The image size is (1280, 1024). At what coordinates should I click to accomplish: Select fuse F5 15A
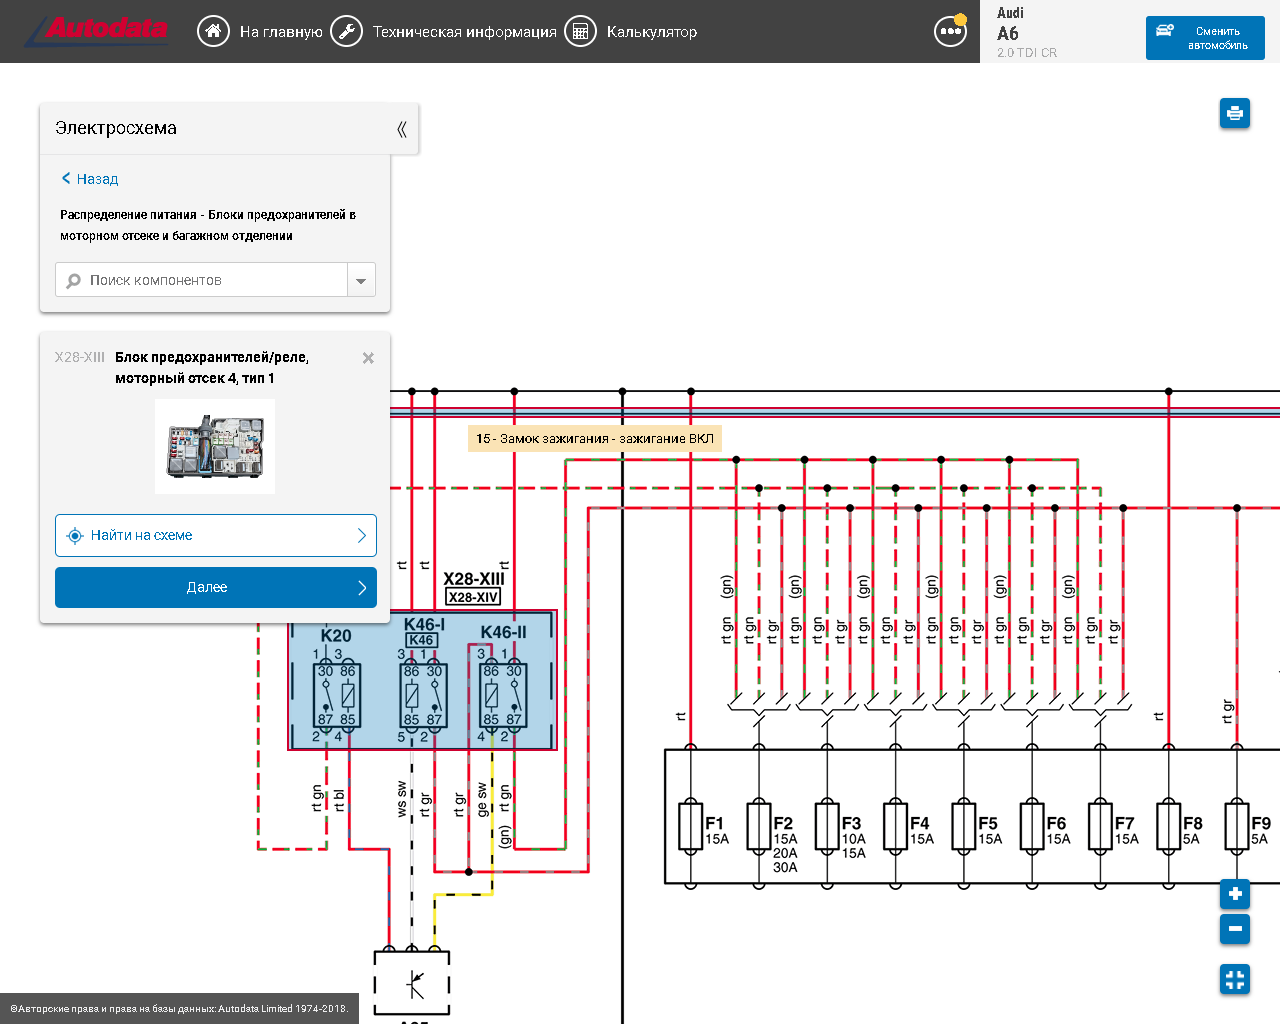[x=963, y=826]
